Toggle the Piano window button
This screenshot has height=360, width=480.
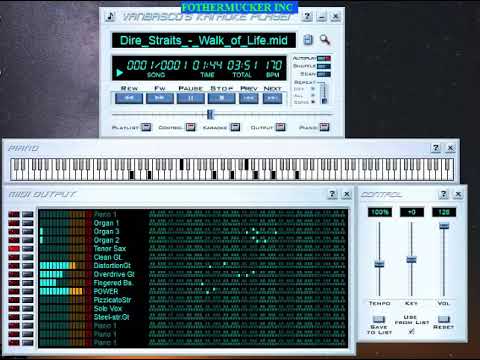coord(324,127)
